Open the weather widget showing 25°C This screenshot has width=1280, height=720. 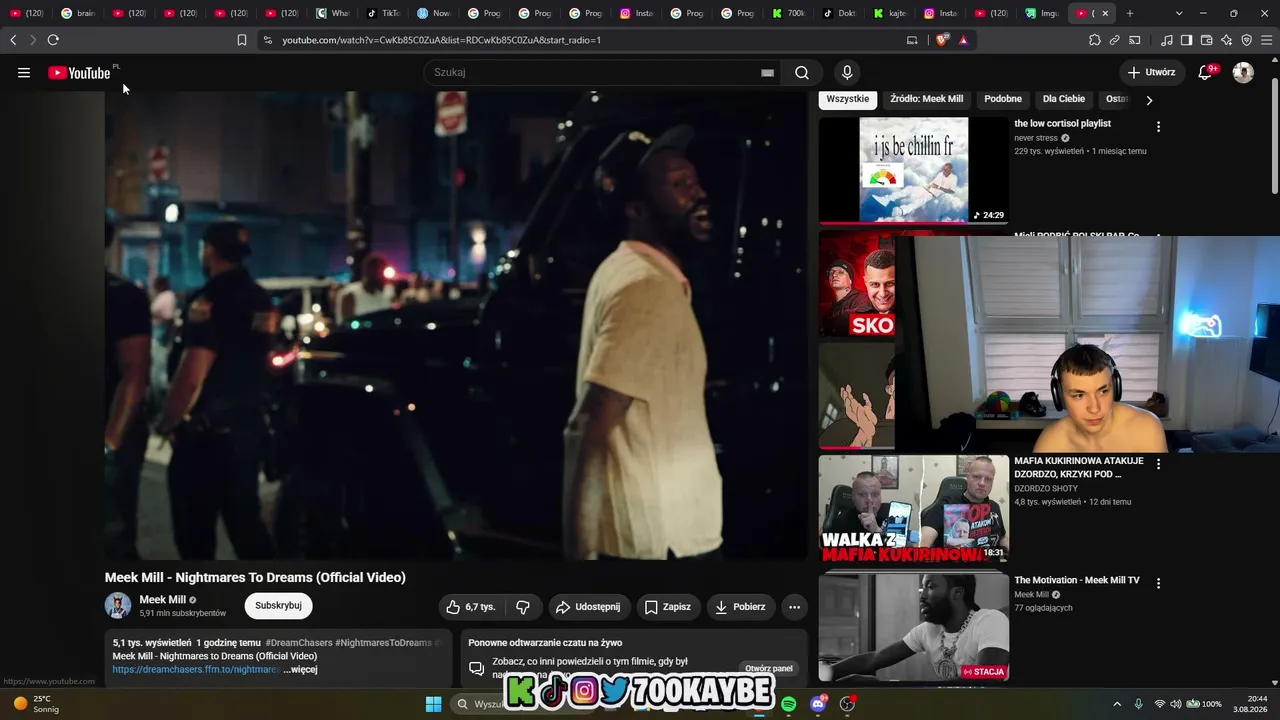coord(36,704)
